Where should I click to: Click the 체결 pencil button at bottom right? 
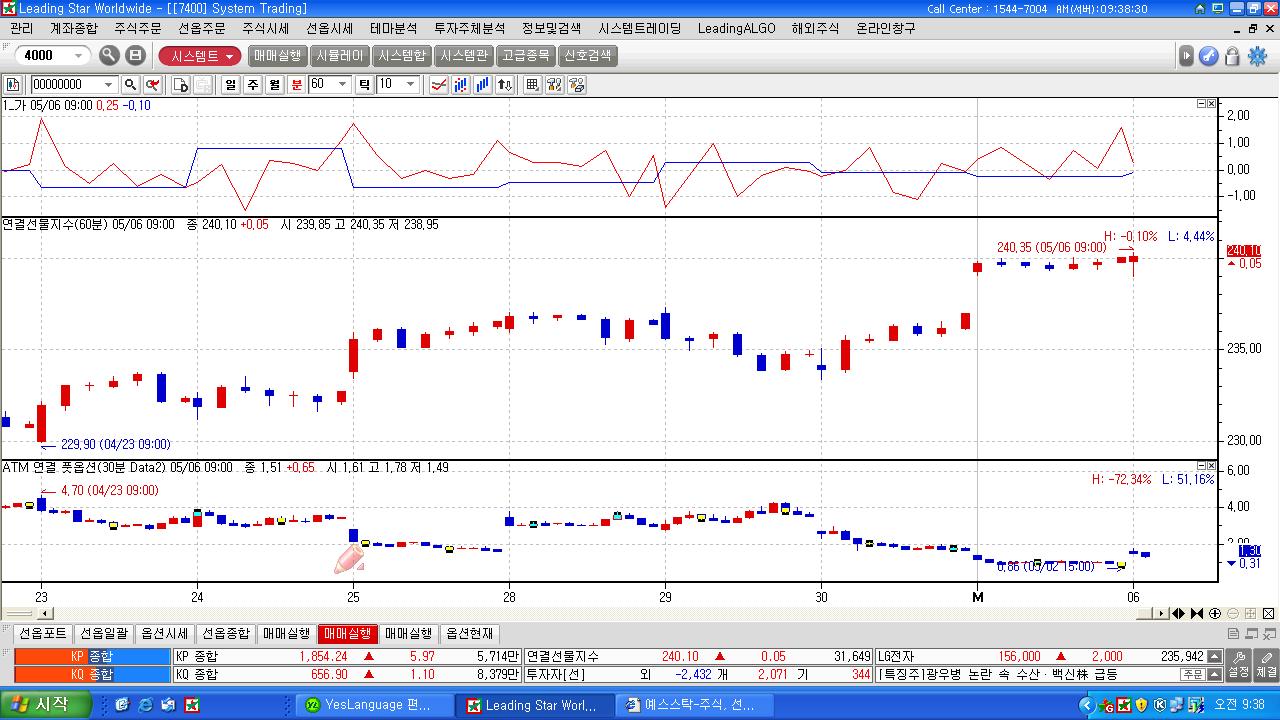point(1265,663)
